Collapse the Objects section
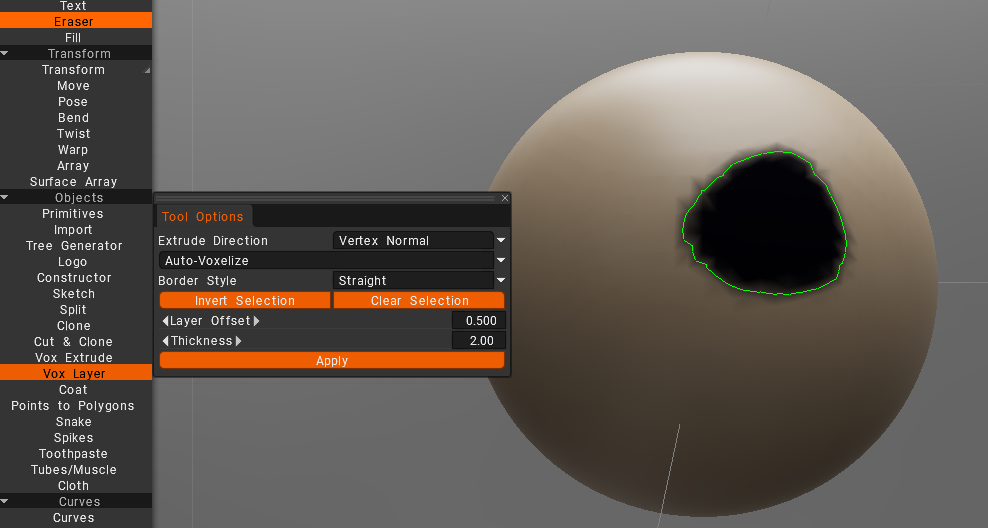The image size is (988, 528). 6,198
